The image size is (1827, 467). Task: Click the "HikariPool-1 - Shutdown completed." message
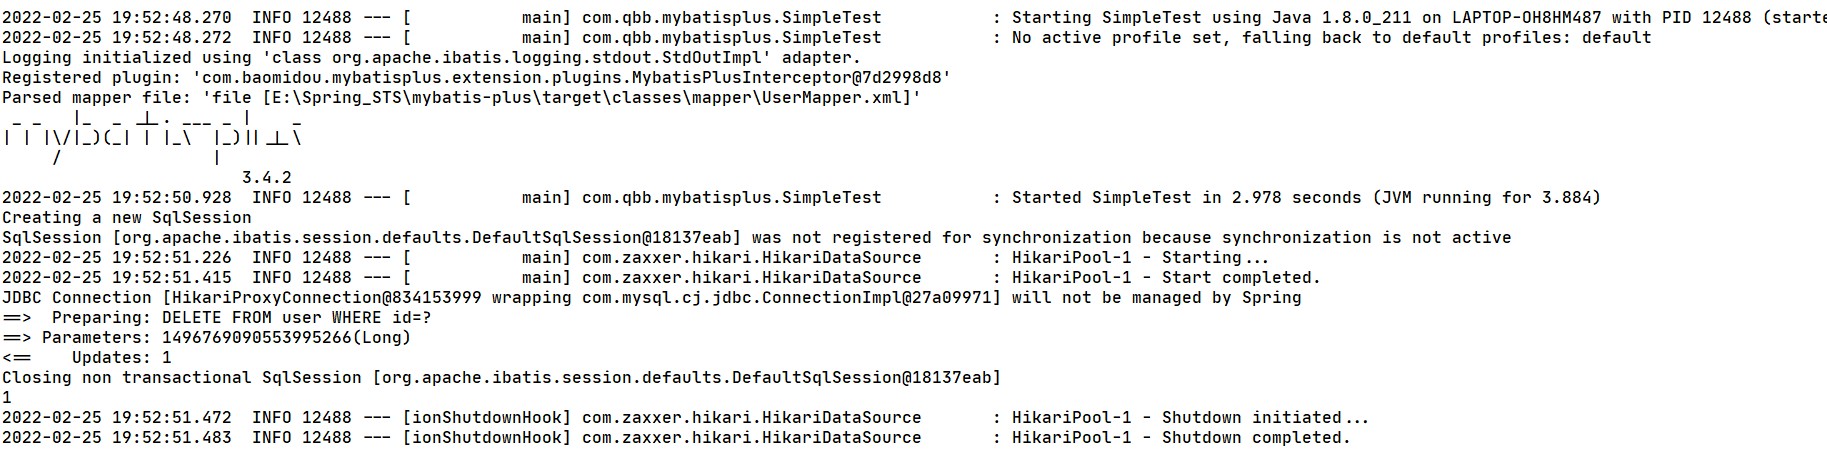pos(1181,437)
